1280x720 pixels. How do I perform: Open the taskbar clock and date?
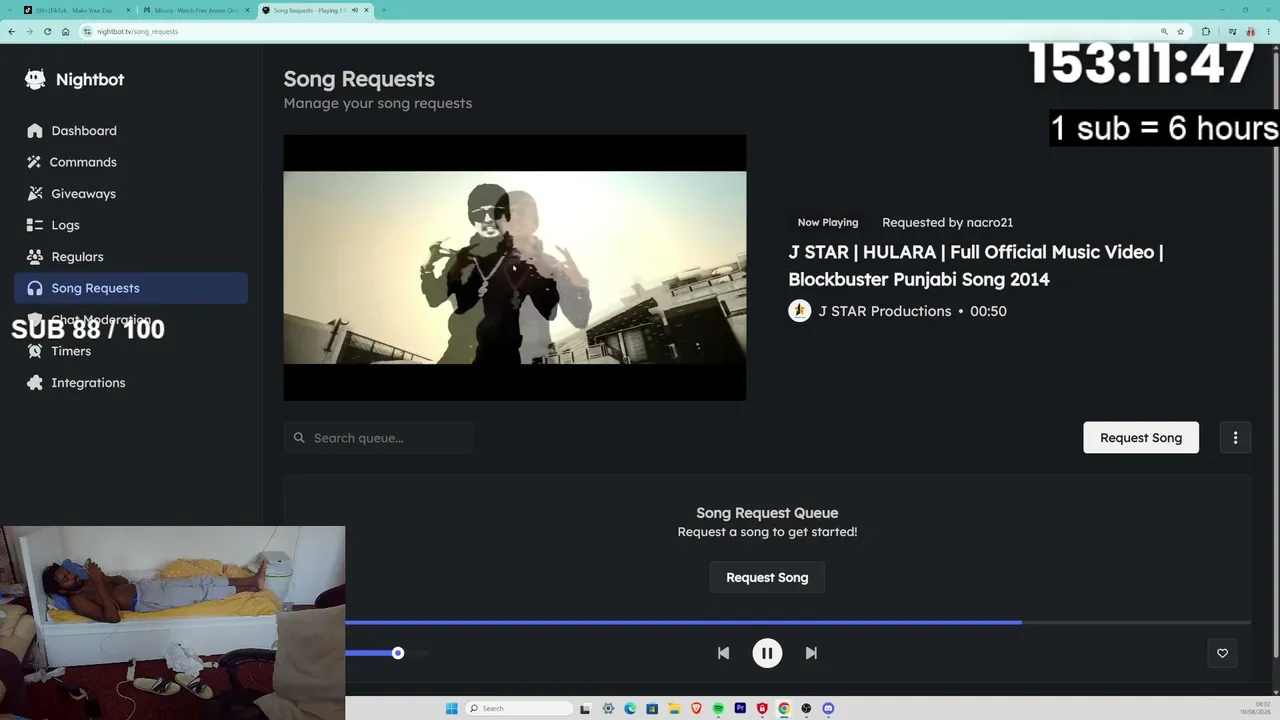pyautogui.click(x=1255, y=708)
